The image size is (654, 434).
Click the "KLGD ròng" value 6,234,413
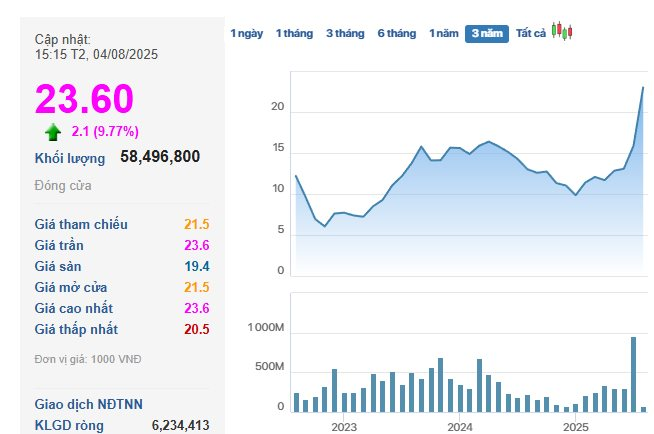[180, 425]
